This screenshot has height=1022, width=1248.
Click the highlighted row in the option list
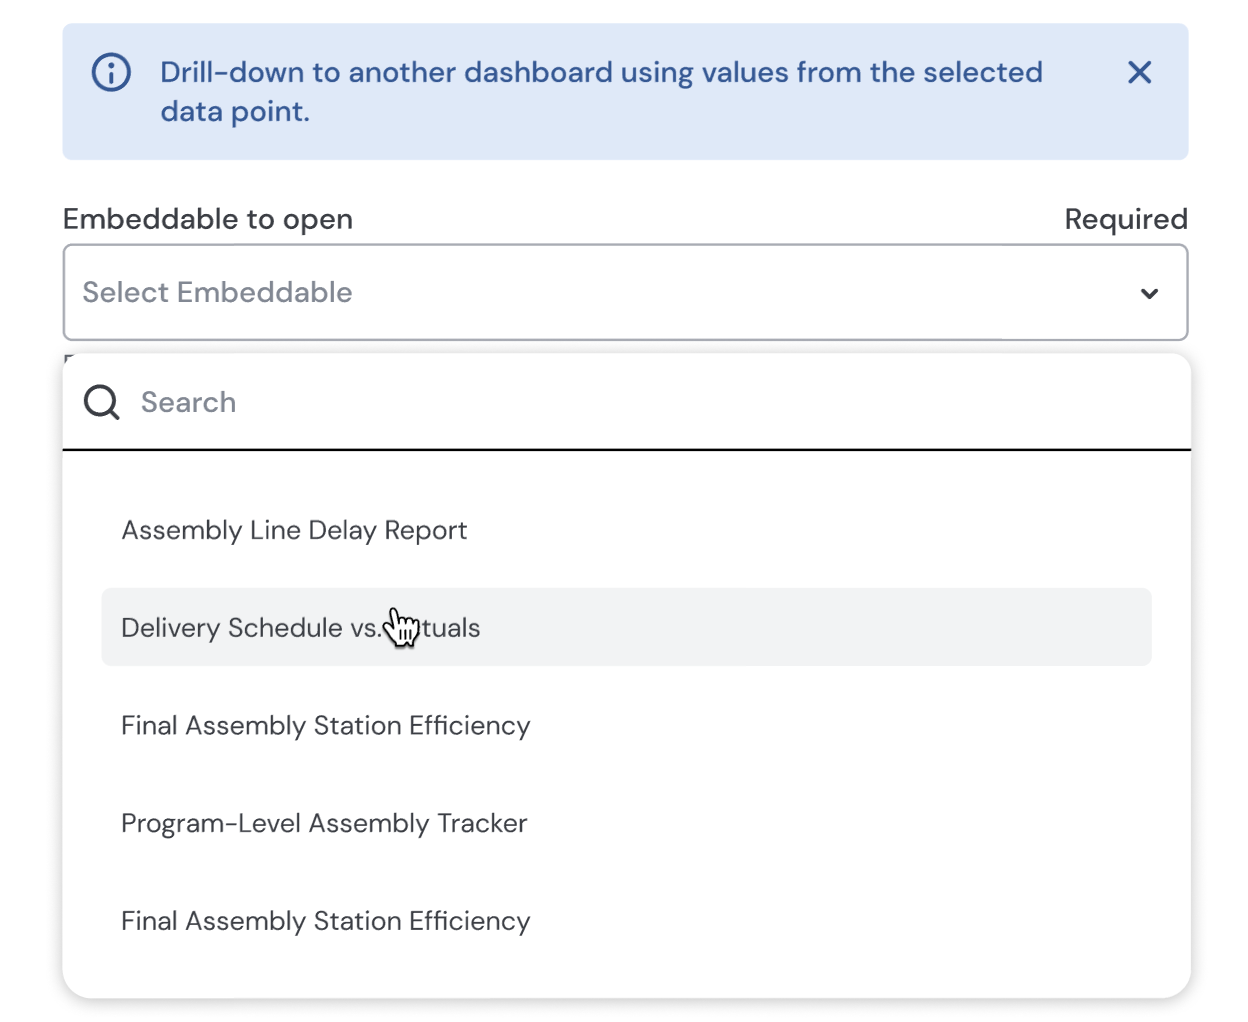click(x=800, y=628)
